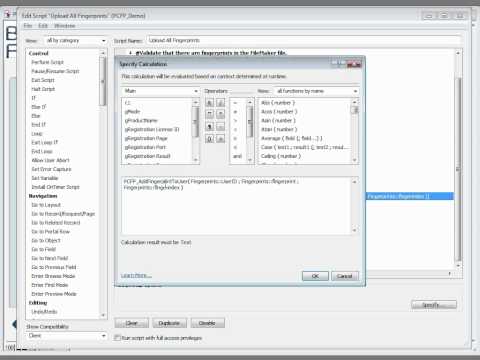Select Install OnTimer Script step
The image size is (480, 360).
click(x=55, y=187)
